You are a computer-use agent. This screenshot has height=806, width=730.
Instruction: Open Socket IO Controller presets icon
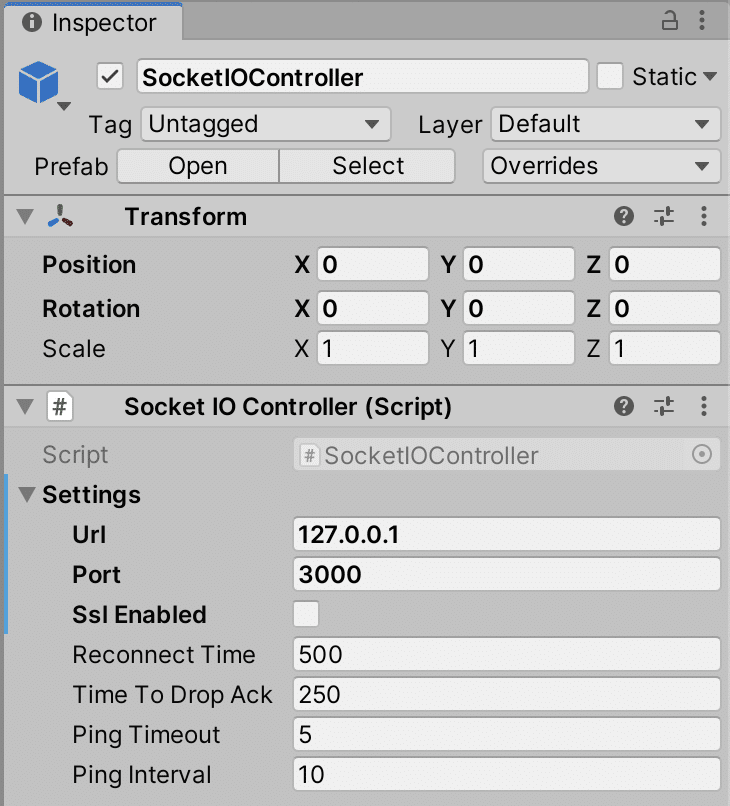665,406
